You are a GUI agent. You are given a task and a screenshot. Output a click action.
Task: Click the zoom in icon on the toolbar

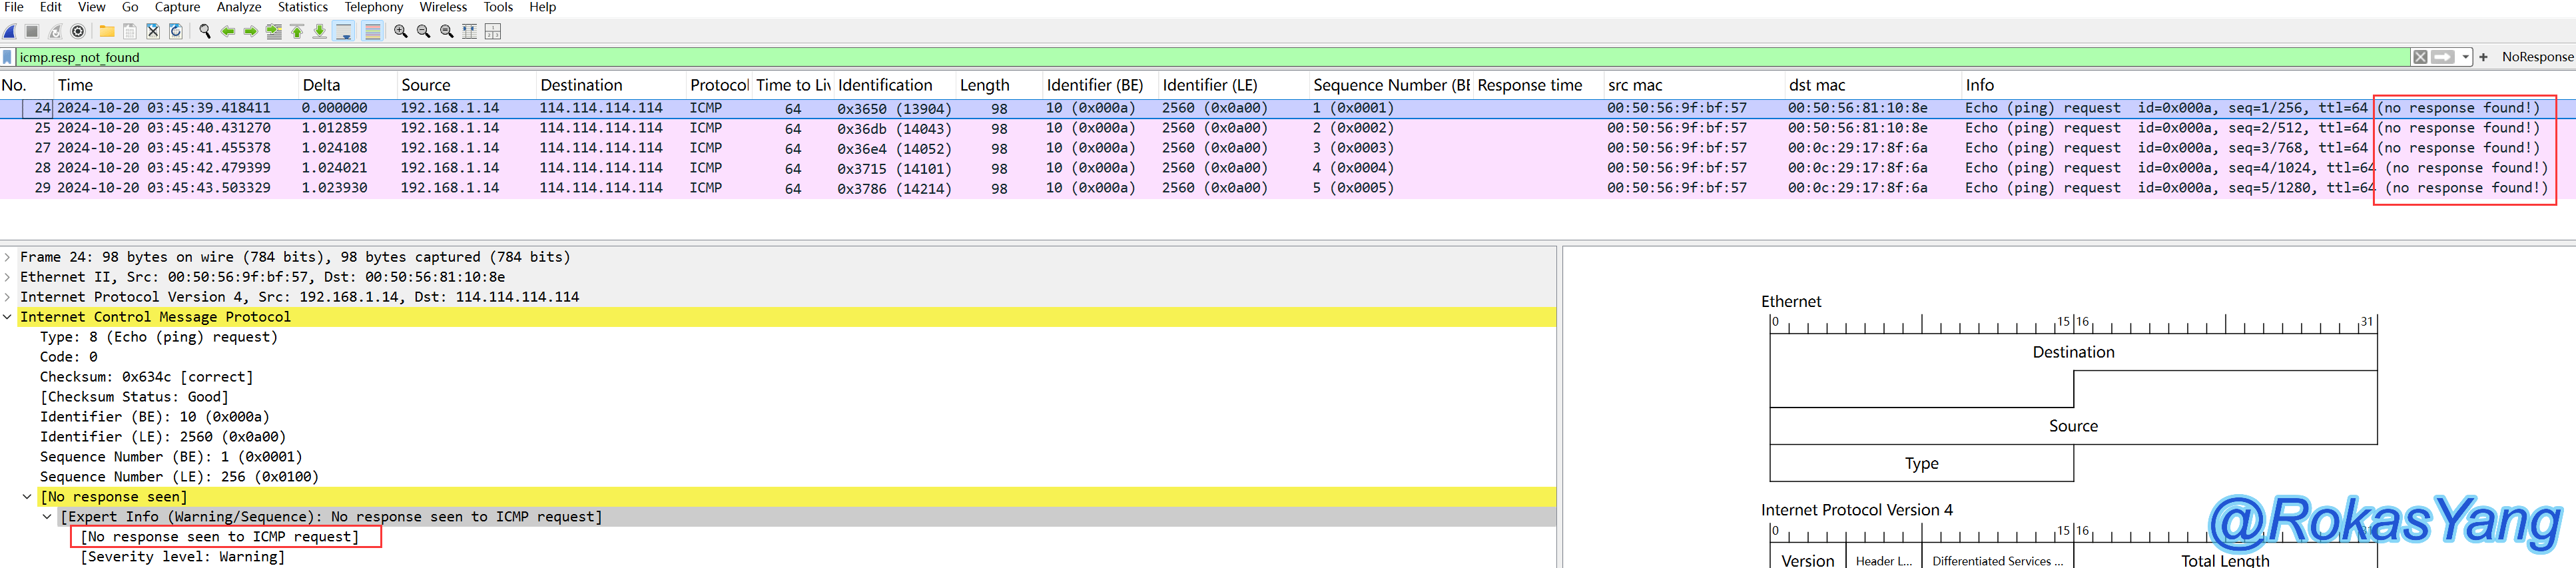(401, 31)
